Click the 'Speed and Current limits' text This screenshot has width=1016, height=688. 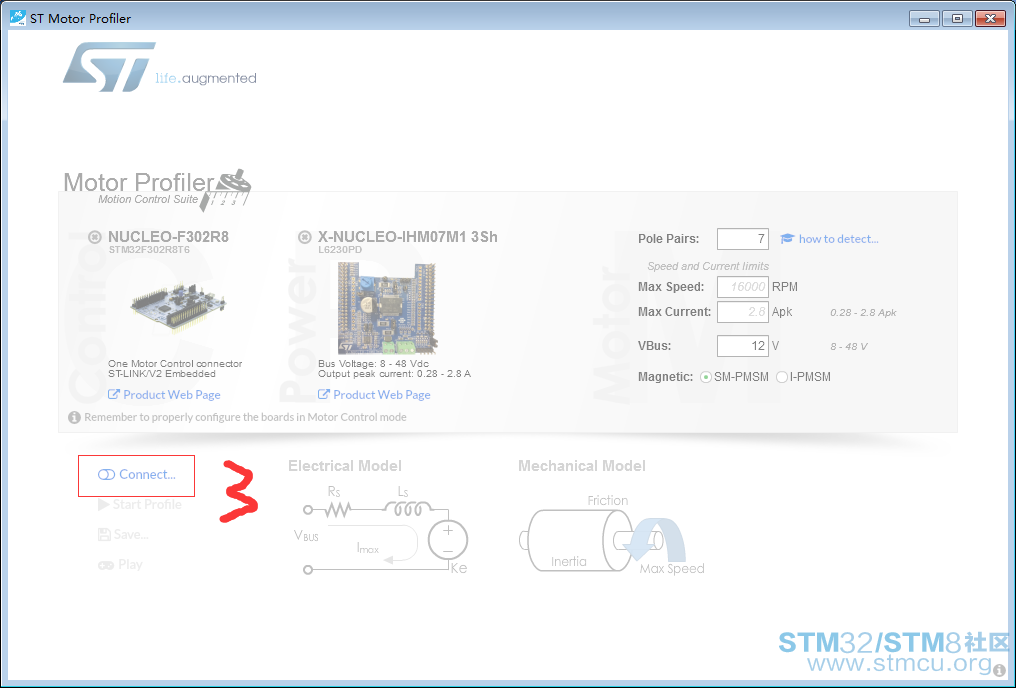(708, 266)
